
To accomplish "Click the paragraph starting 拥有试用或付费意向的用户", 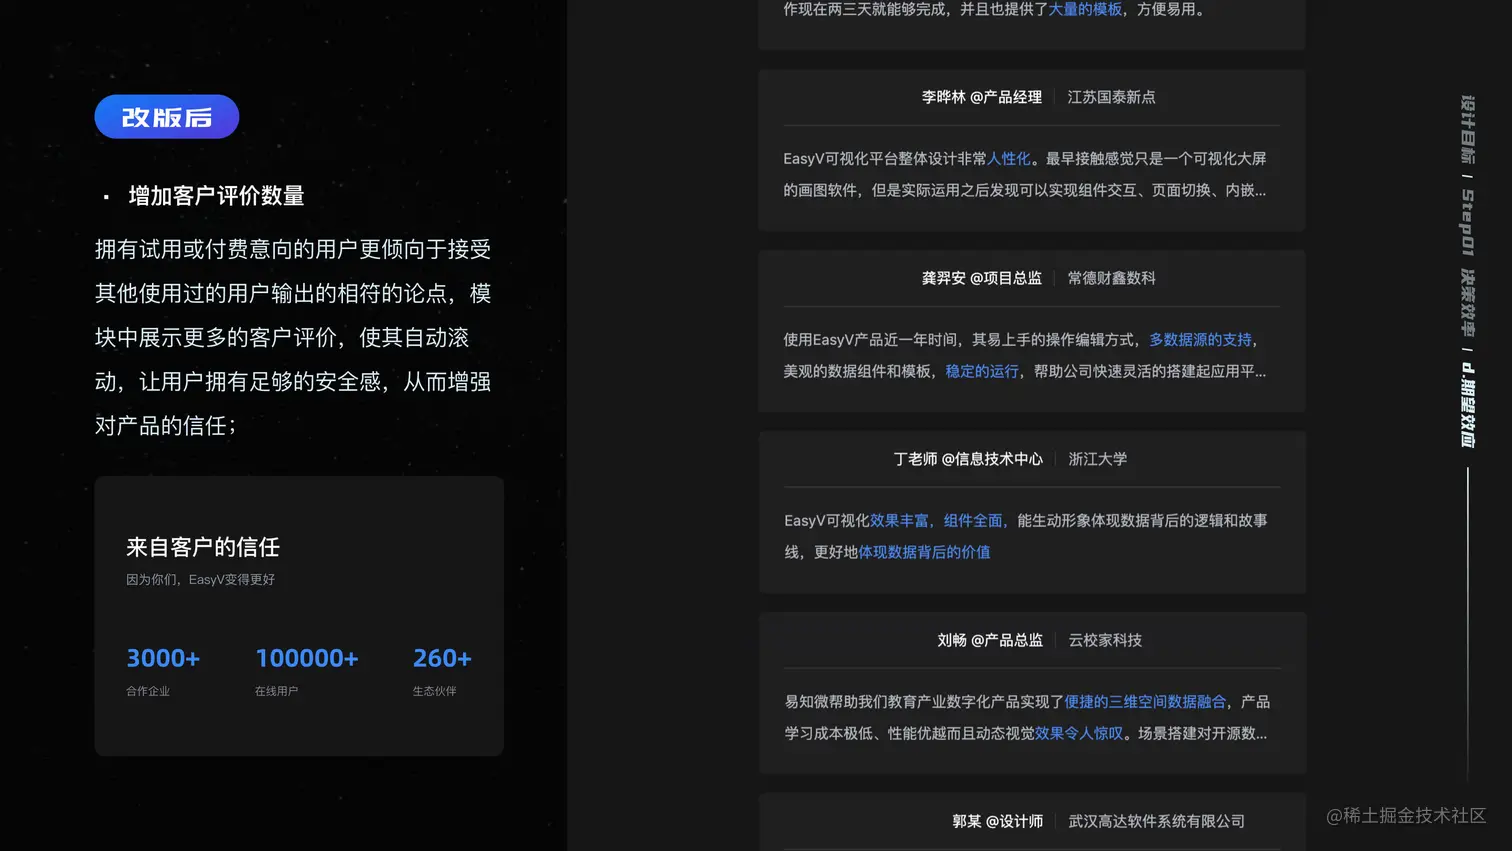I will coord(293,338).
